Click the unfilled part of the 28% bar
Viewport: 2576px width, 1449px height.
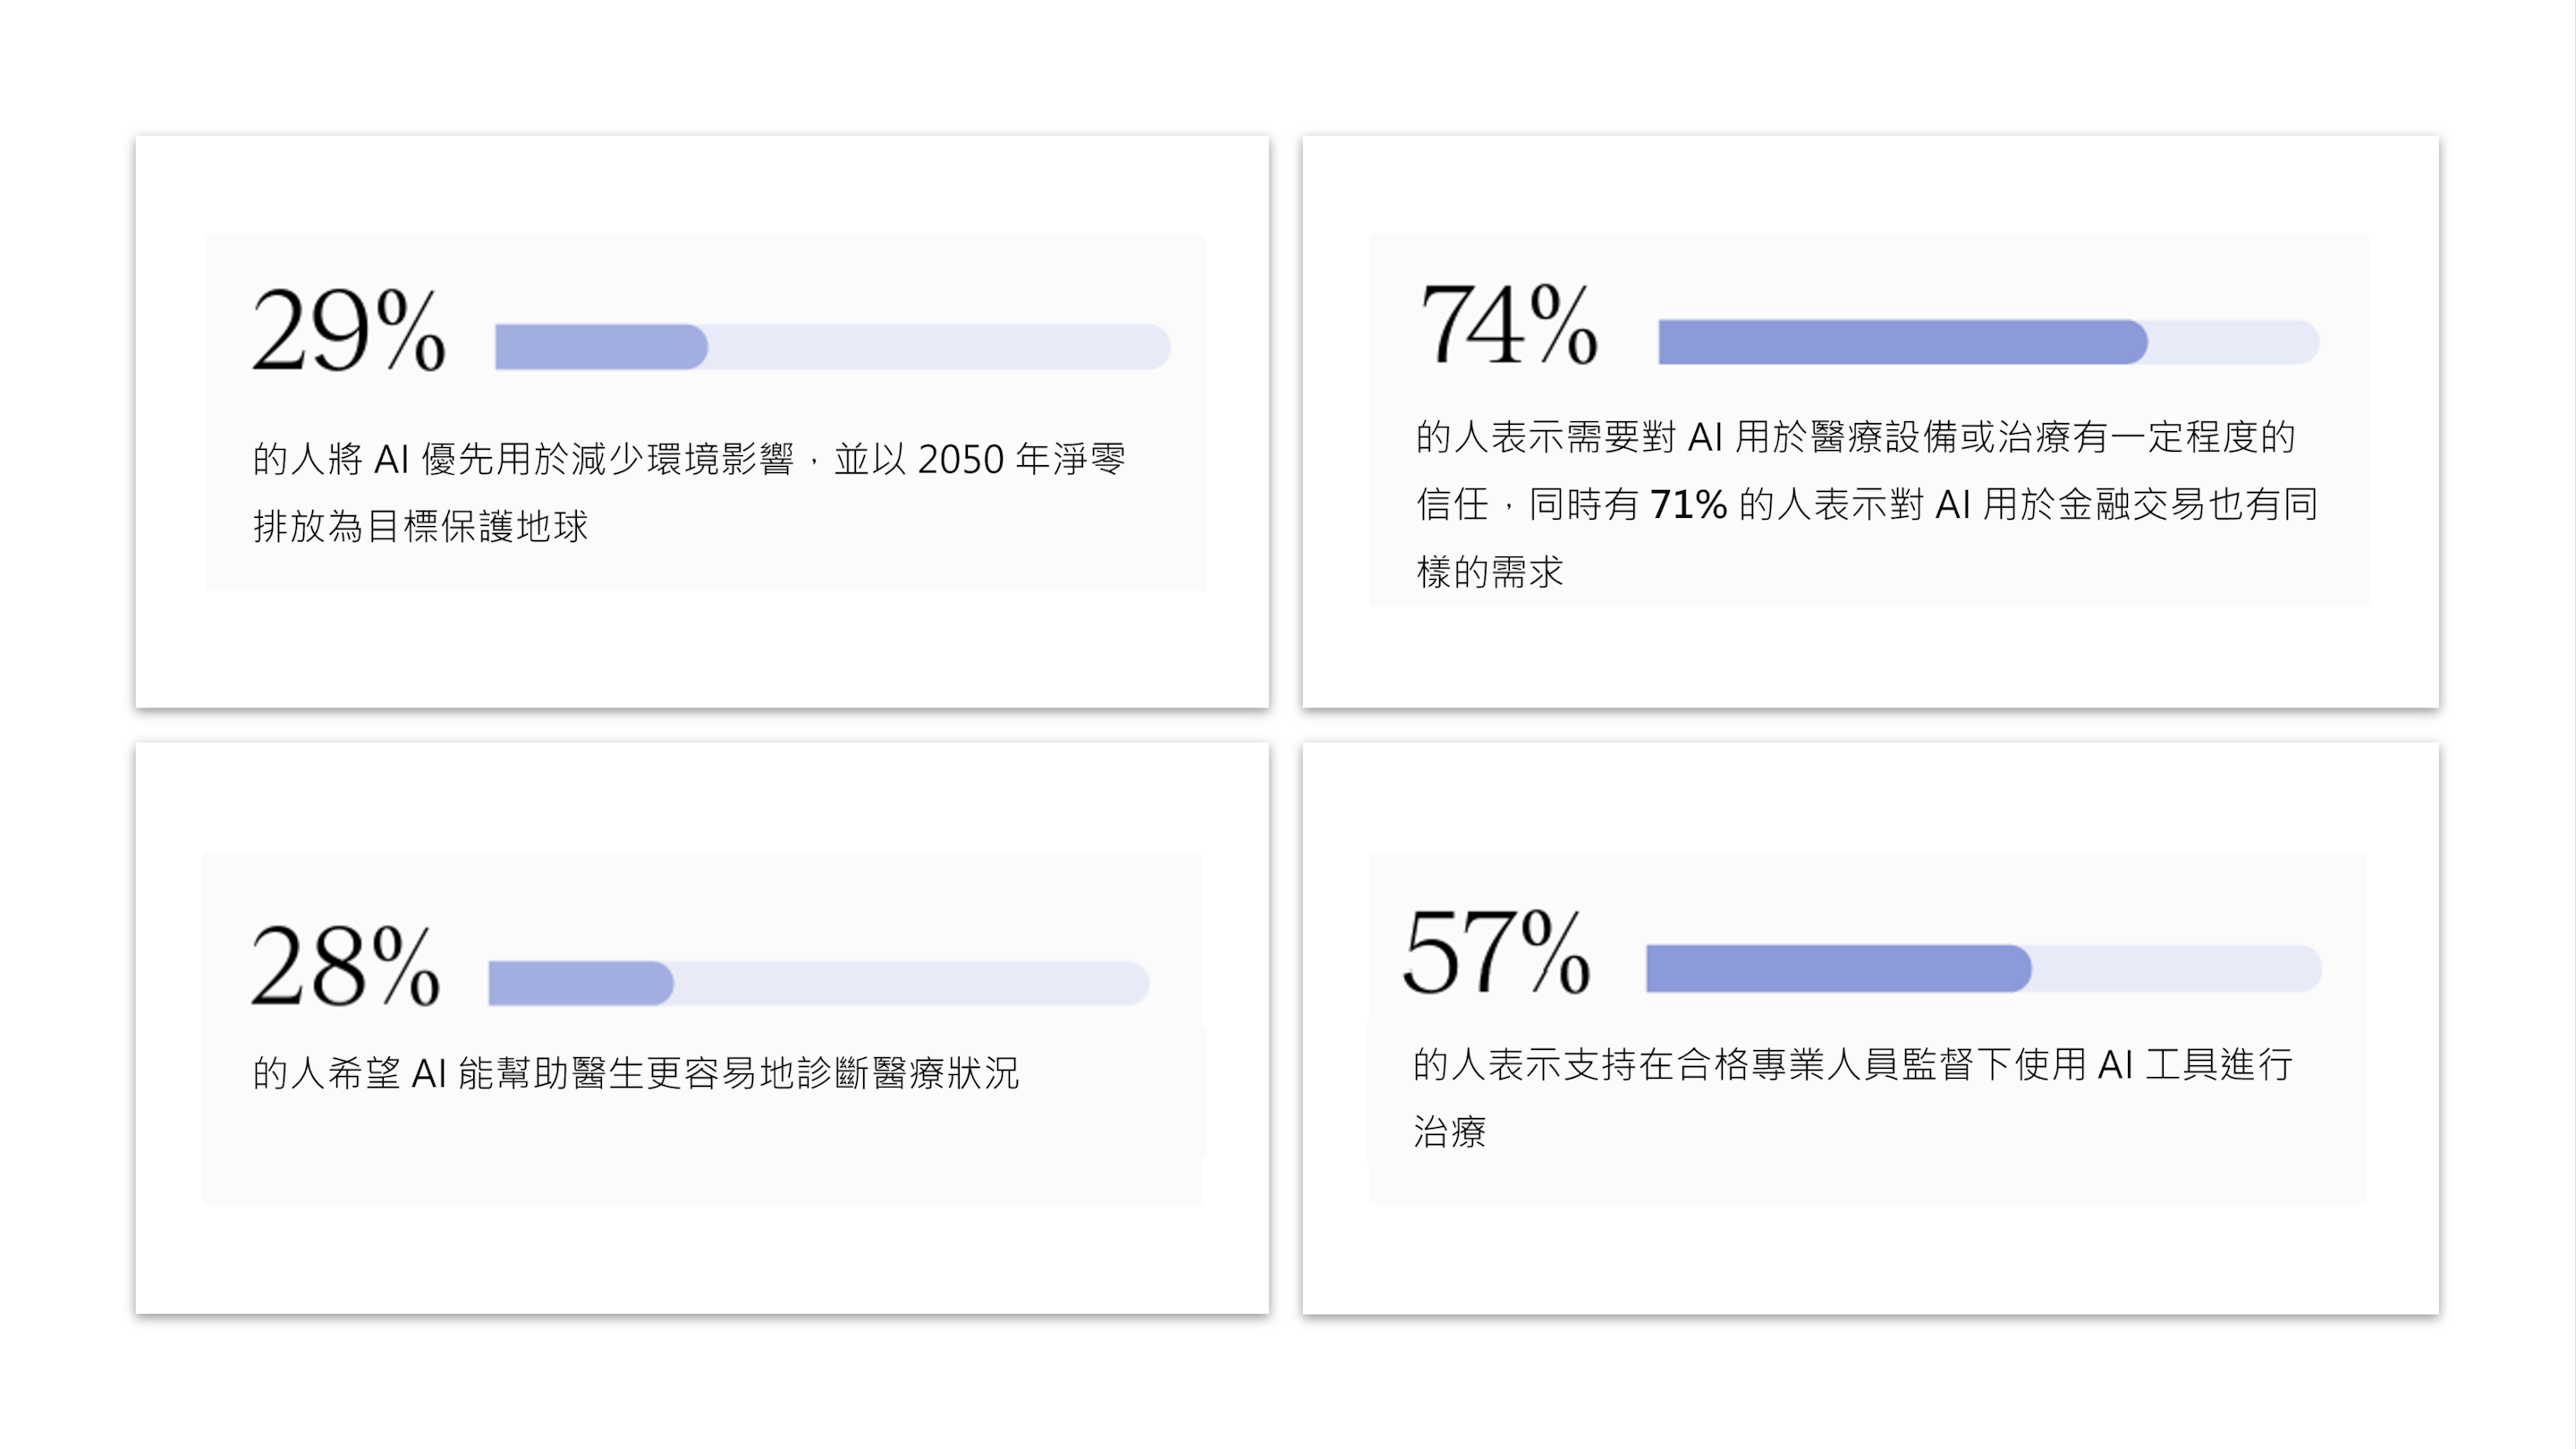pos(911,983)
